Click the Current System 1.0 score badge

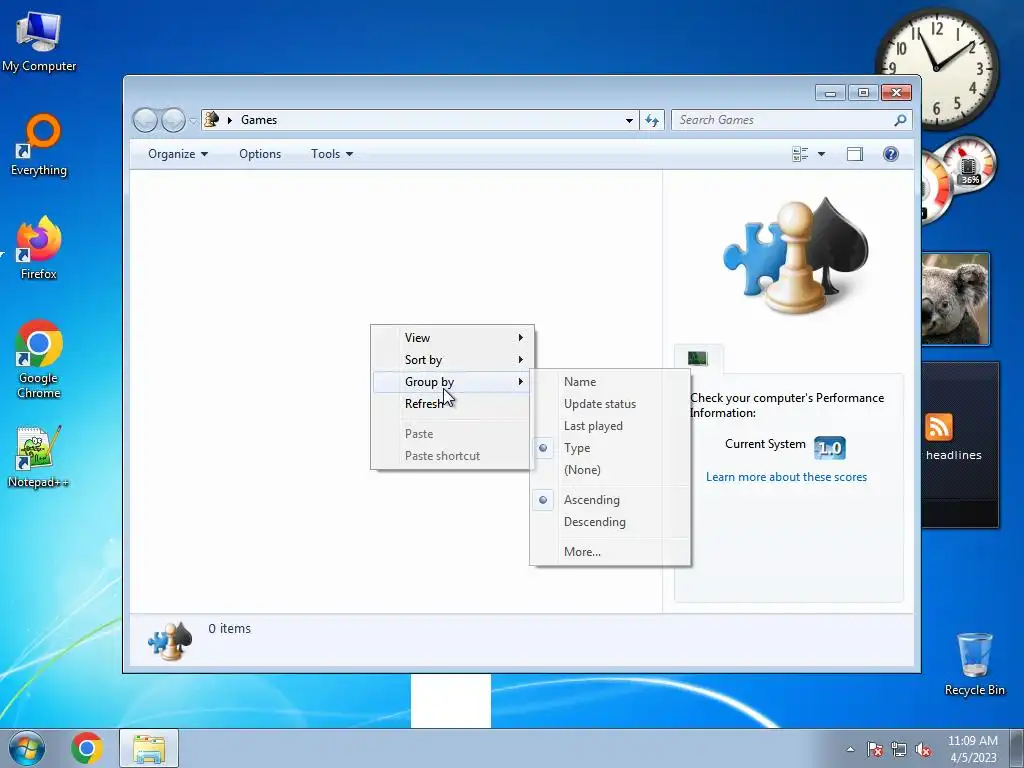click(x=829, y=448)
